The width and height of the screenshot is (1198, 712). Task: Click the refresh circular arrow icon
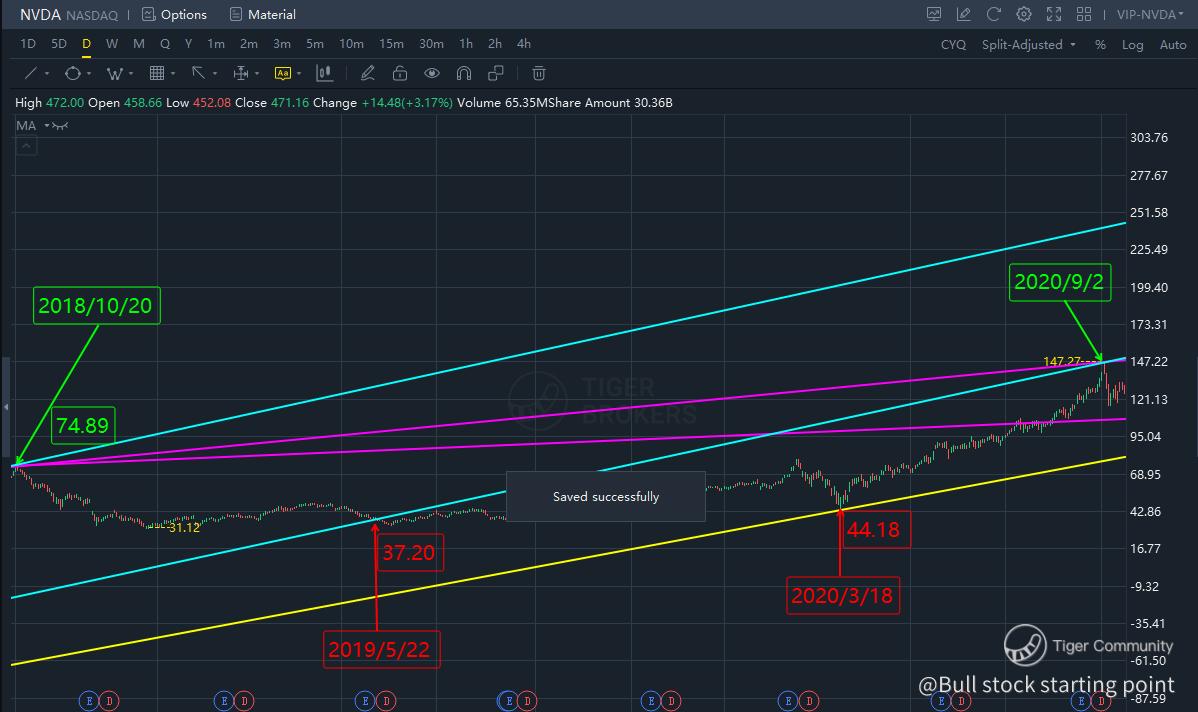[x=993, y=14]
